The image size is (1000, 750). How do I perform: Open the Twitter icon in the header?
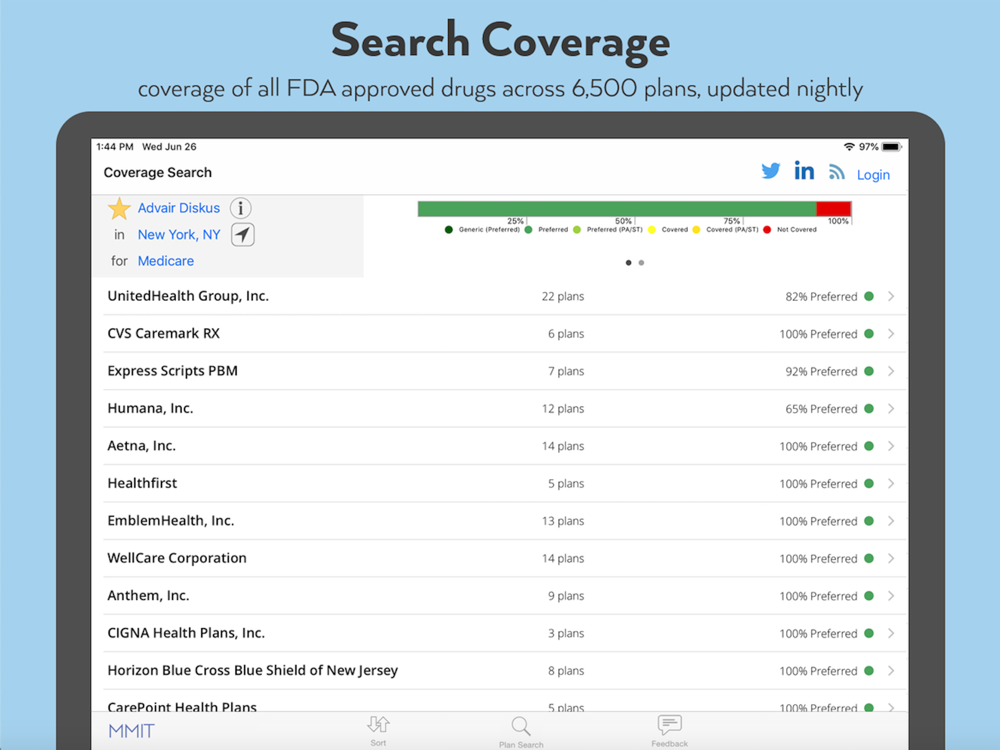click(770, 171)
